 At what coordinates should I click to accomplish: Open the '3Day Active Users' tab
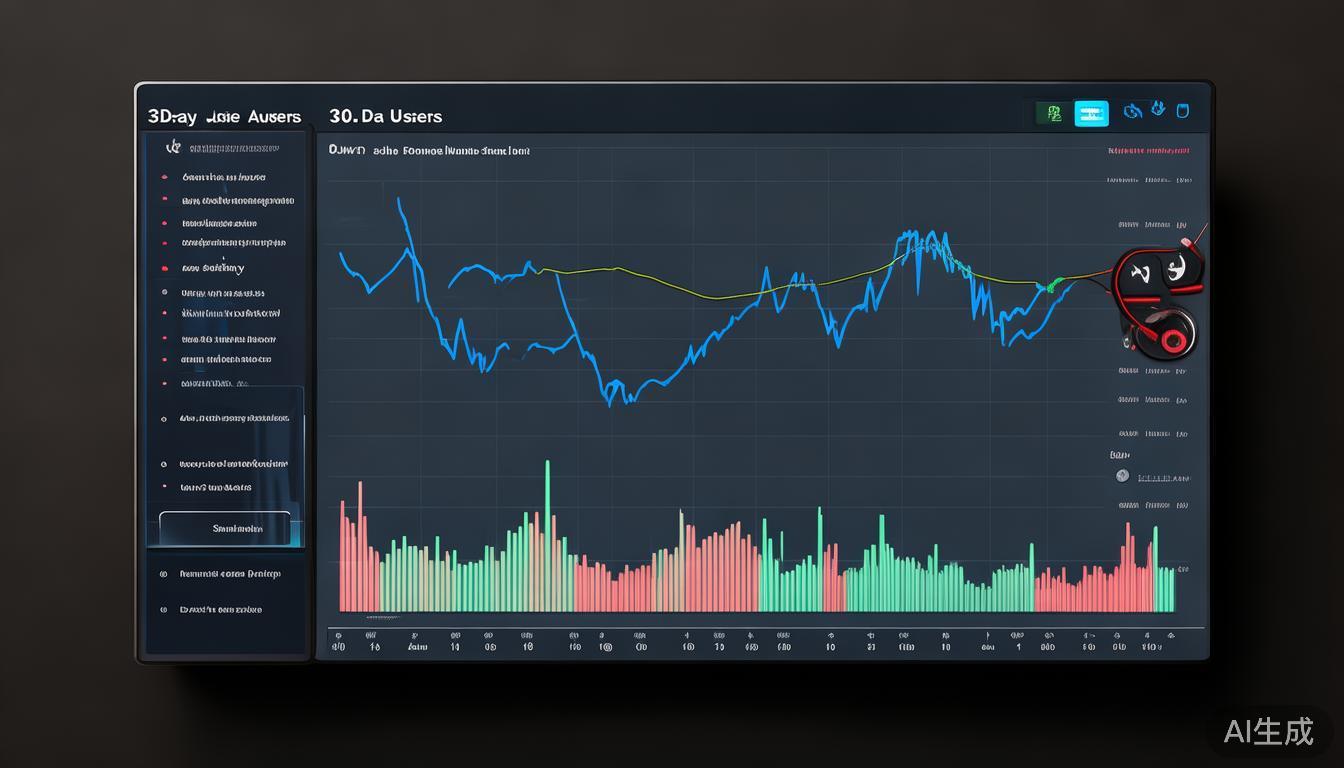click(x=224, y=117)
